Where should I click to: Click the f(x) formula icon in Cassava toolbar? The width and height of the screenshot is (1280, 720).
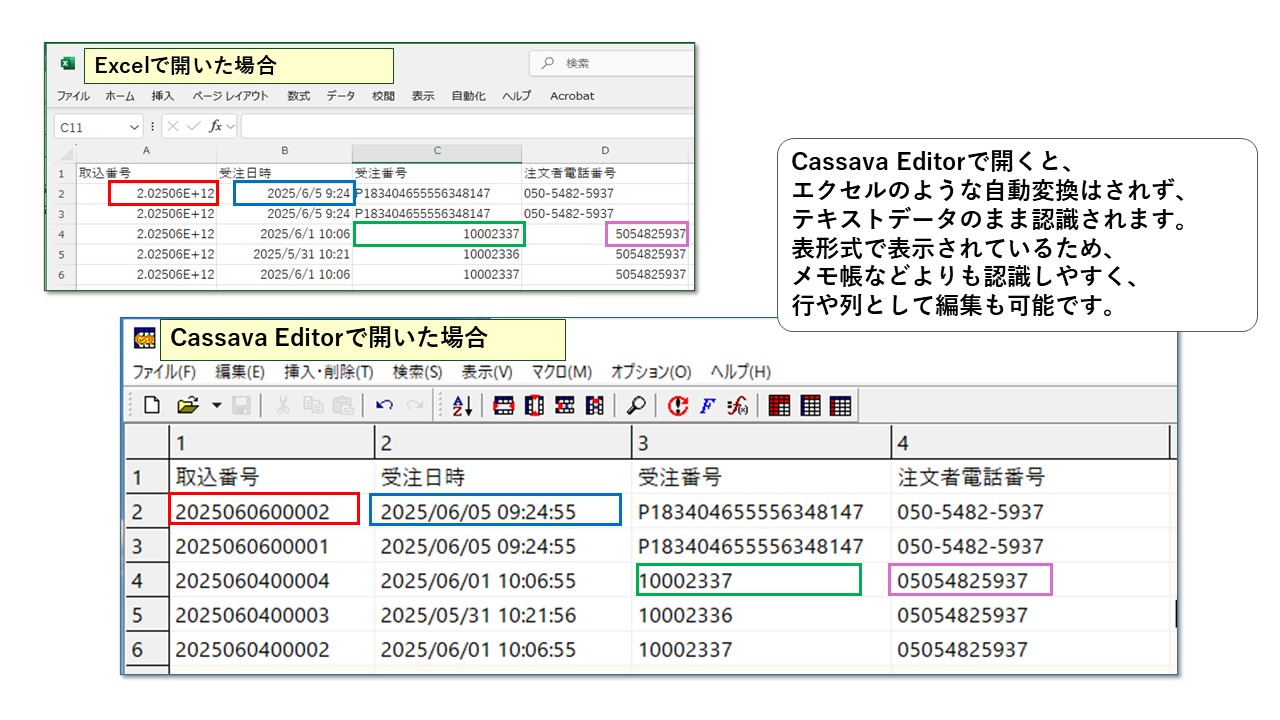pos(738,406)
